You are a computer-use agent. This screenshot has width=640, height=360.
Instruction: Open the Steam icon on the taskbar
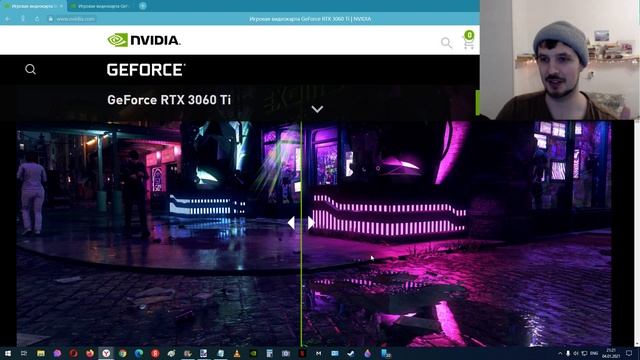tap(351, 353)
